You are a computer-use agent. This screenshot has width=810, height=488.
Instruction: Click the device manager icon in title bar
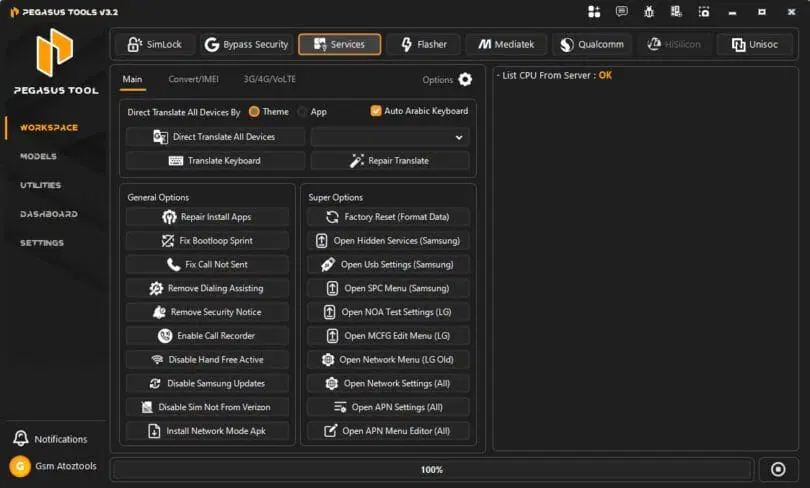(676, 11)
